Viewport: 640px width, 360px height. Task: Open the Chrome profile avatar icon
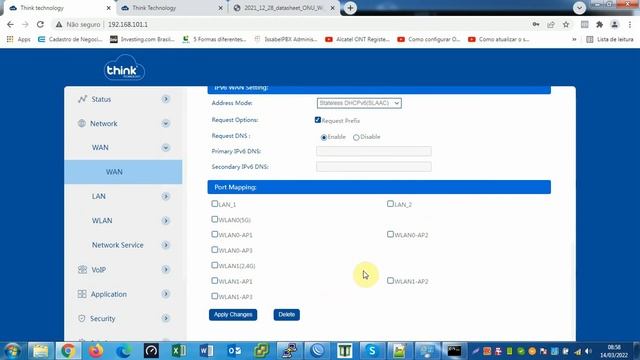614,24
